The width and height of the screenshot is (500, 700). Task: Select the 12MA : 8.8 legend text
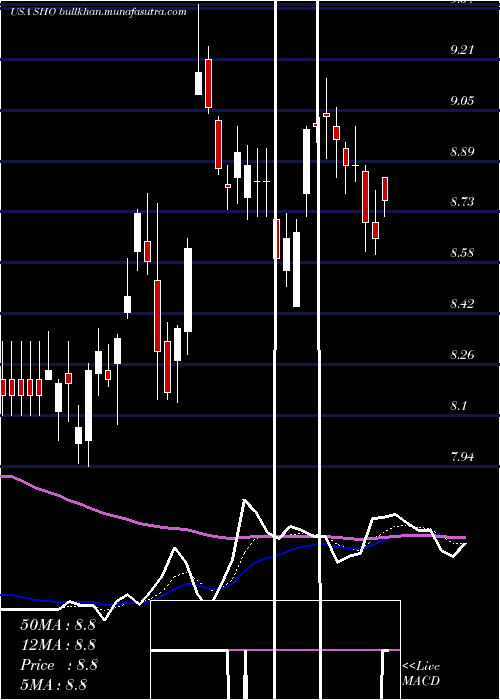pos(58,645)
